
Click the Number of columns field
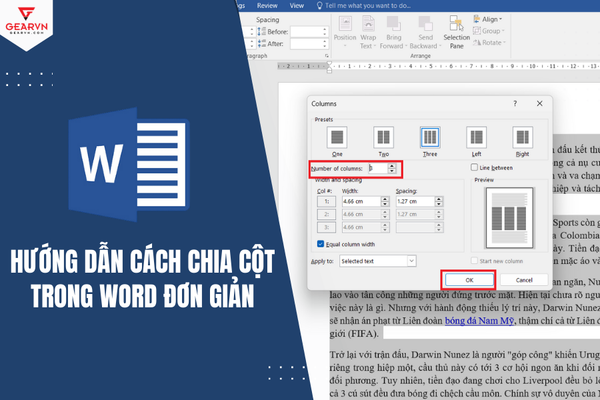pos(378,168)
